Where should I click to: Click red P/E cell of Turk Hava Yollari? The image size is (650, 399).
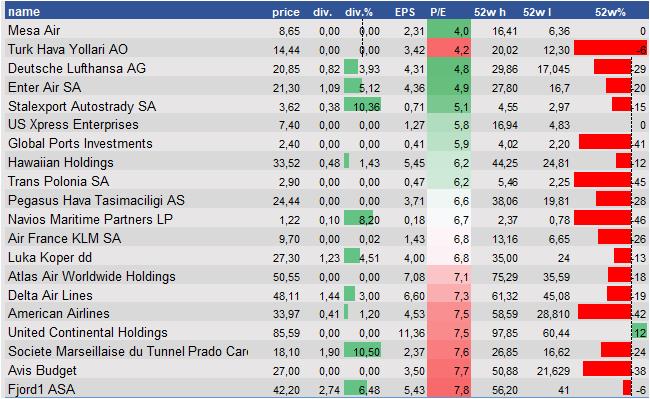449,48
